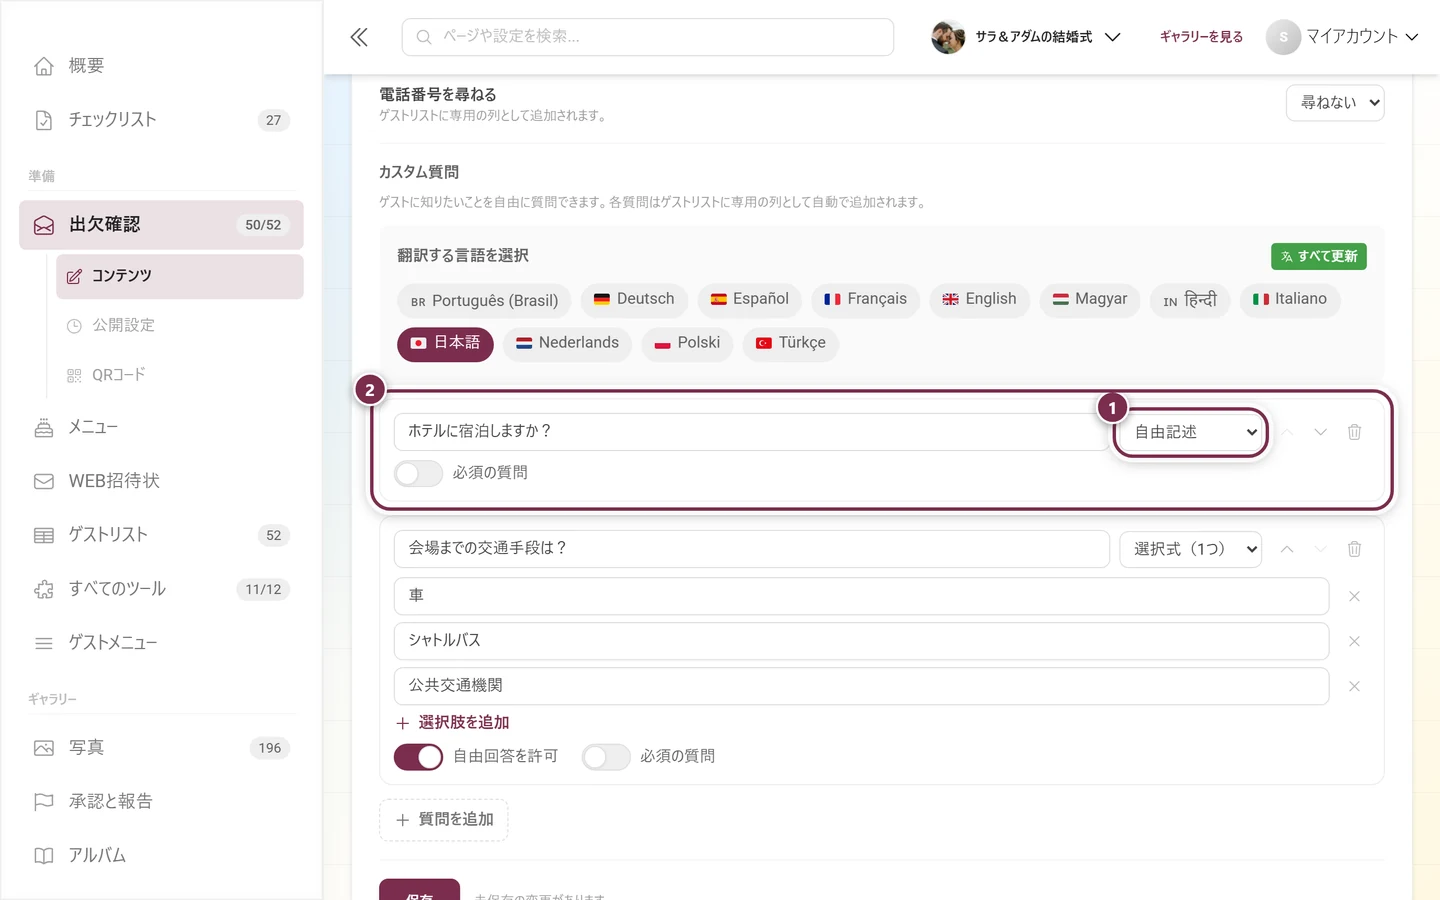
Task: Delete the ホテルに宿泊しますか question via trash icon
Action: point(1354,432)
